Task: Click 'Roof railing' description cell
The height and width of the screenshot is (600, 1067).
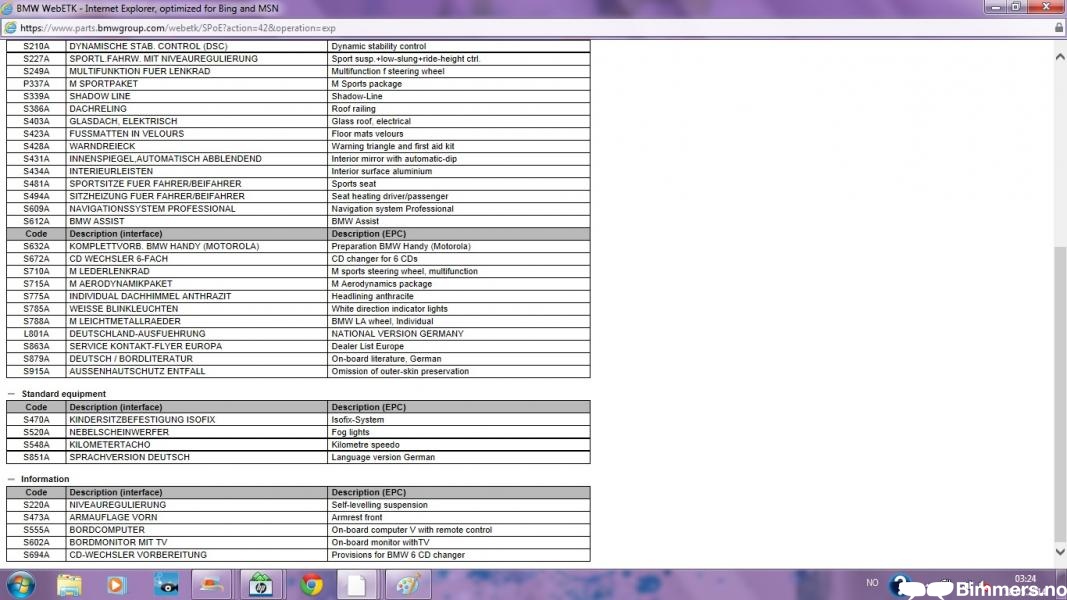Action: (459, 109)
